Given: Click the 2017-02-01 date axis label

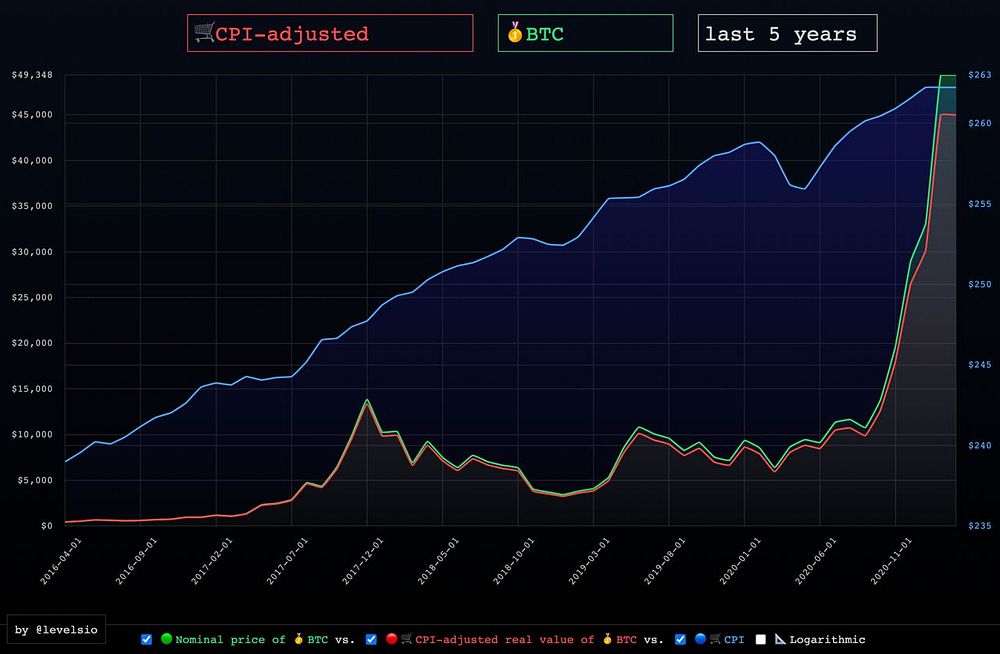Looking at the screenshot, I should pyautogui.click(x=212, y=560).
